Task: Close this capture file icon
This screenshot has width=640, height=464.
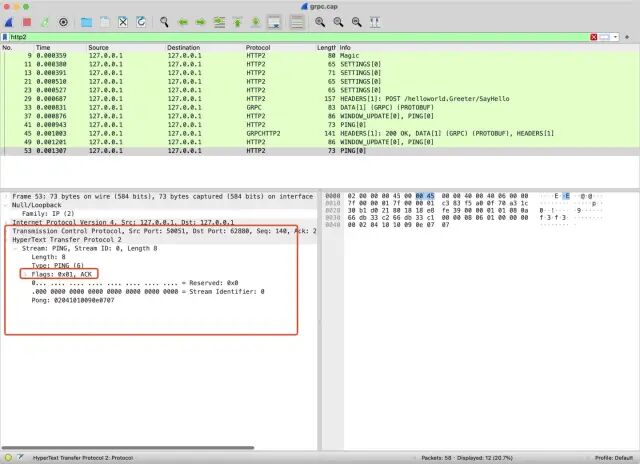Action: [123, 22]
